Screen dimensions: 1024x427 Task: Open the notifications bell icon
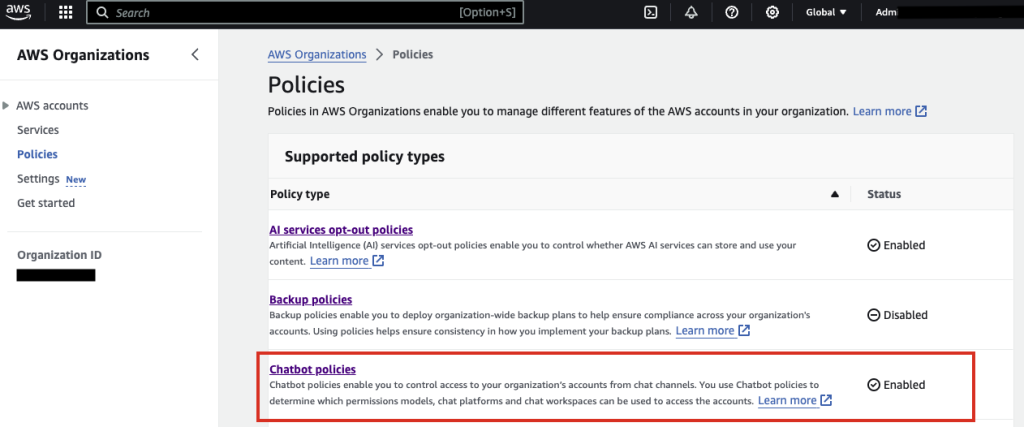(692, 12)
